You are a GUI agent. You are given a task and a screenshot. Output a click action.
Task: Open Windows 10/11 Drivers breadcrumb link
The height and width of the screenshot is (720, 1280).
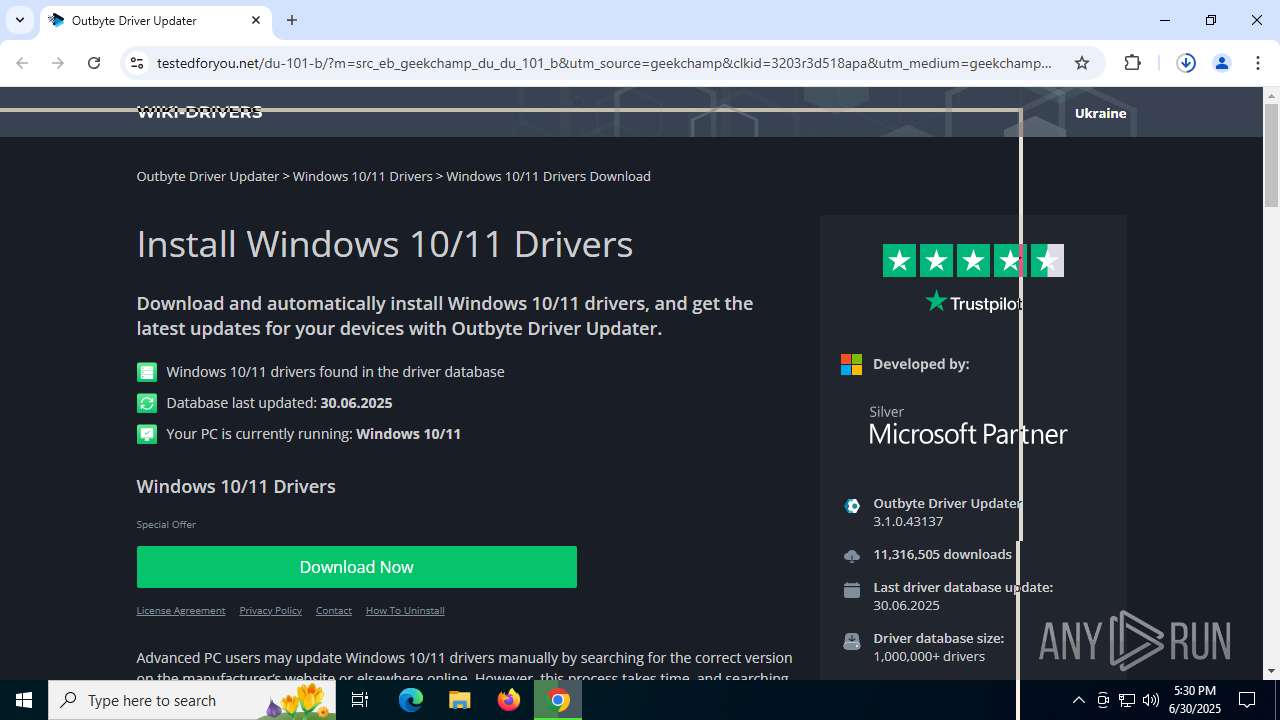[x=362, y=176]
